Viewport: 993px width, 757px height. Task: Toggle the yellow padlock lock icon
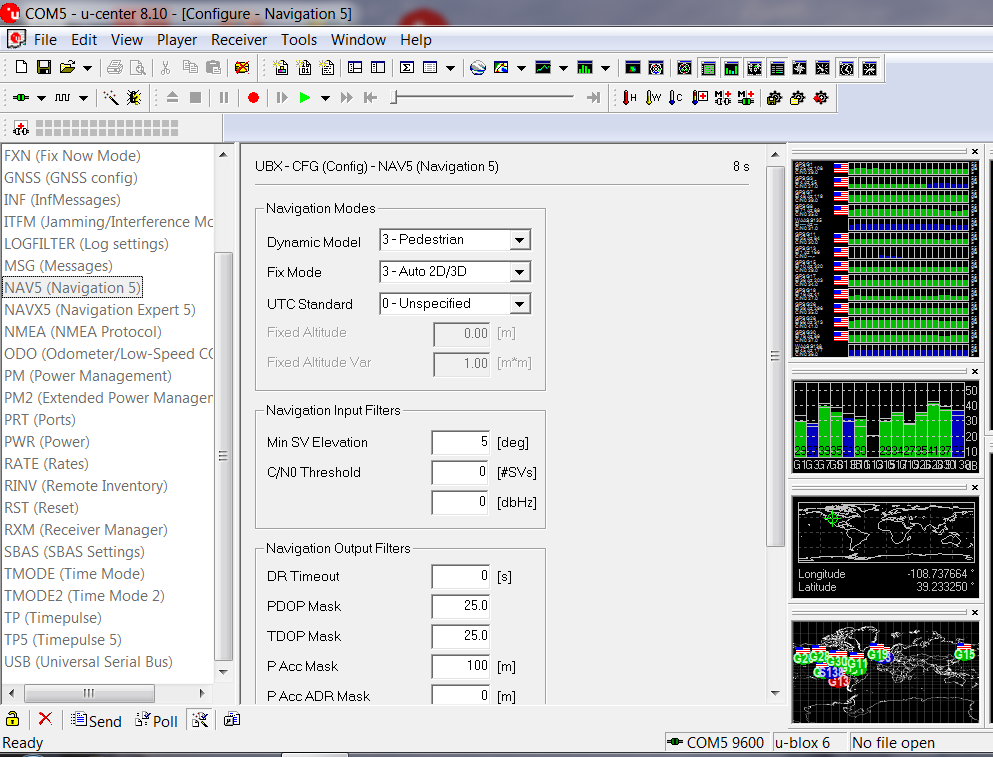pos(13,719)
